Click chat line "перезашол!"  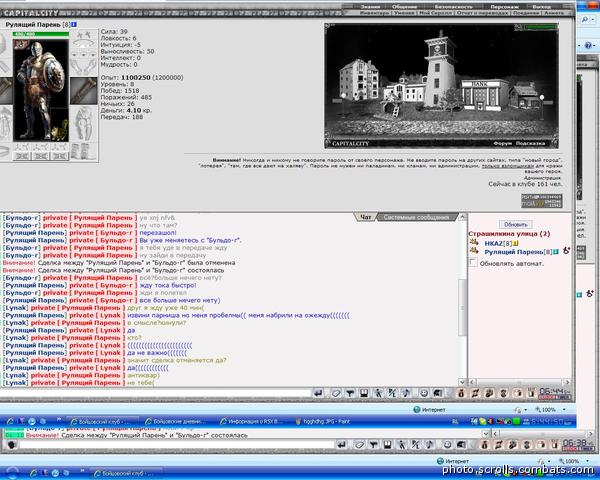pyautogui.click(x=158, y=233)
